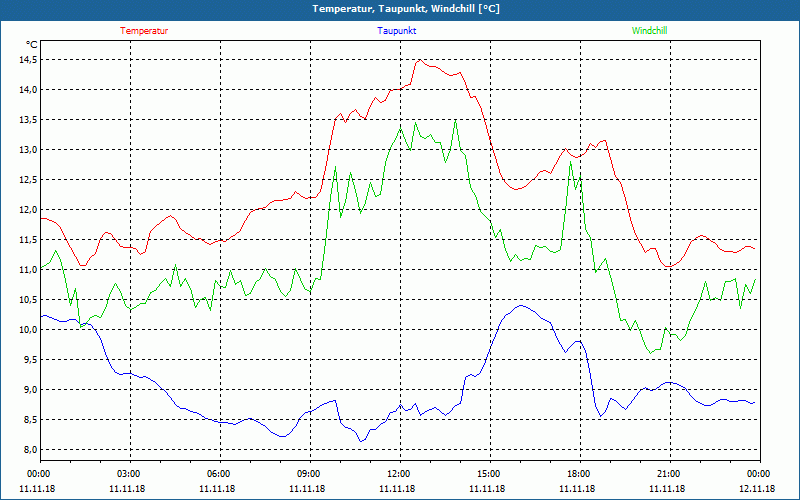The height and width of the screenshot is (500, 800).
Task: Click the 12.11.18 date label
Action: pyautogui.click(x=757, y=488)
